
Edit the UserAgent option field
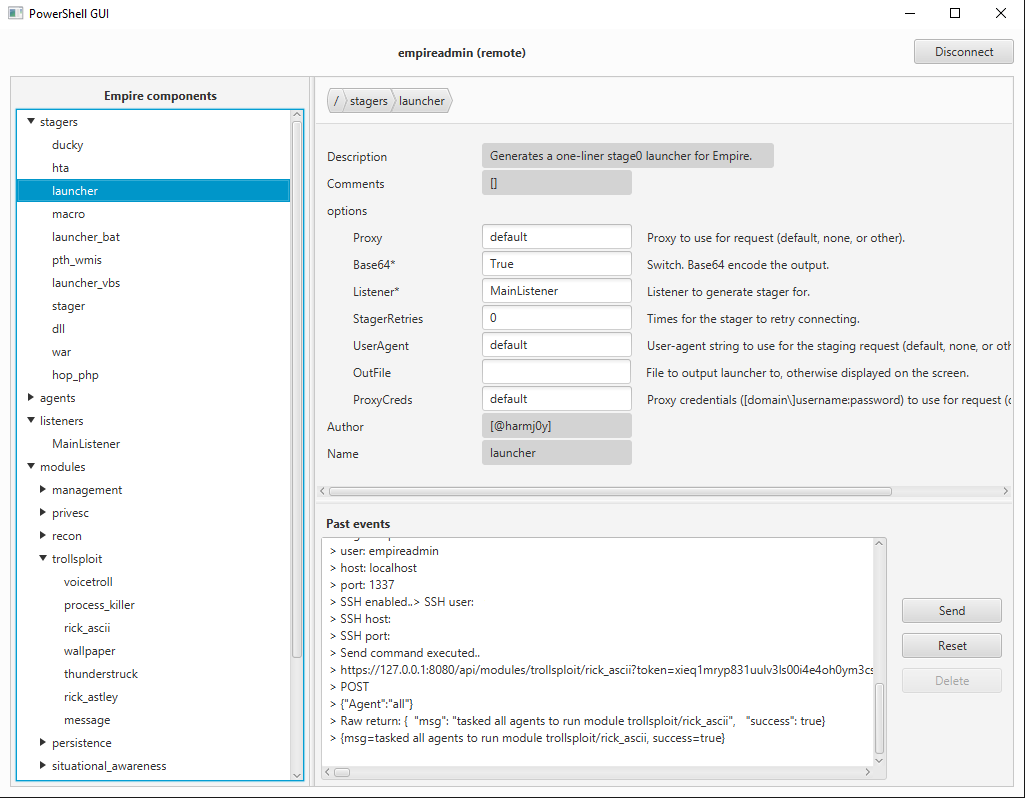click(556, 345)
